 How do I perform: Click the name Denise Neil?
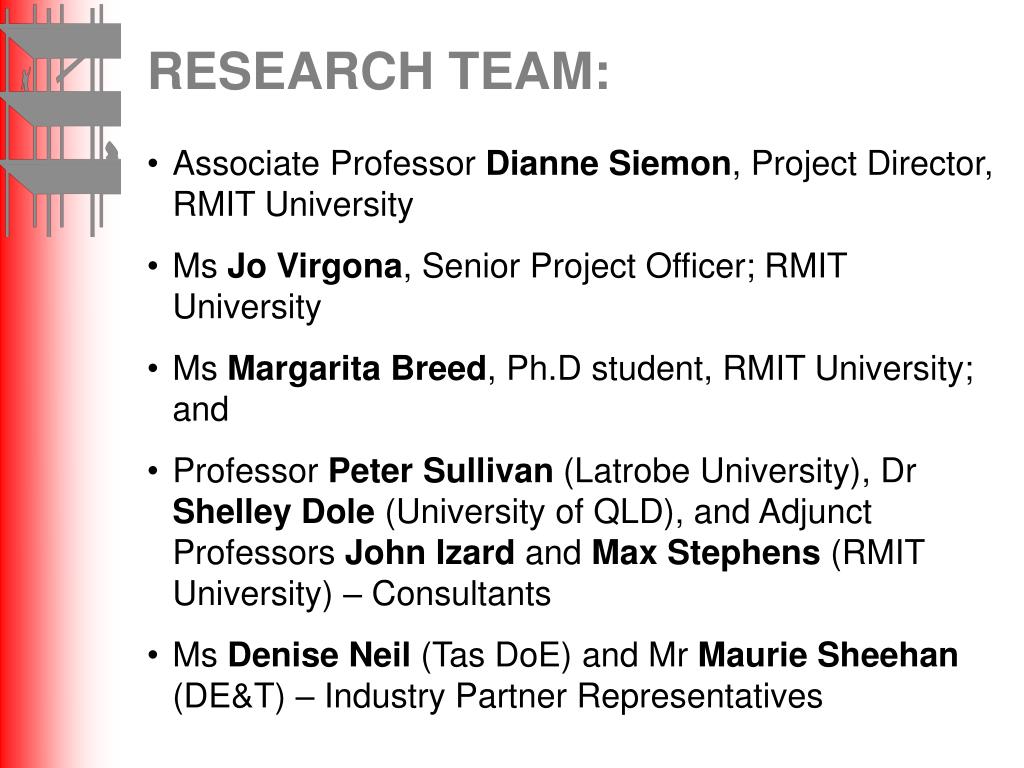[319, 655]
